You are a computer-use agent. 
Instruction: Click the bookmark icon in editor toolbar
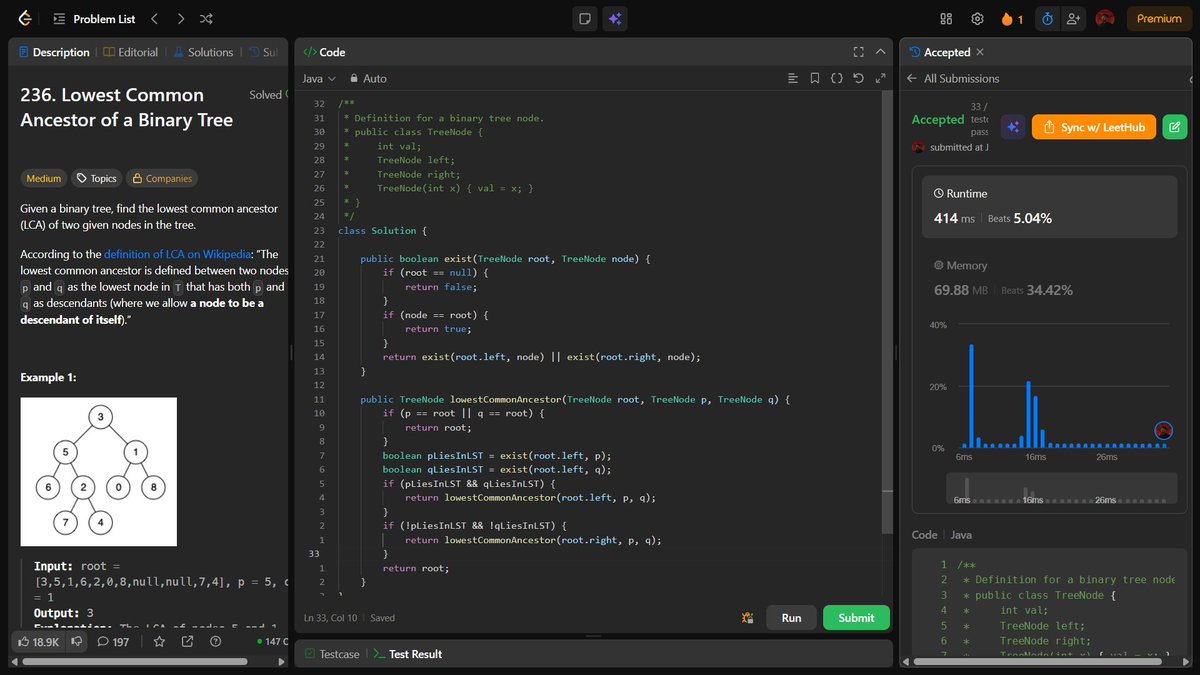point(815,78)
